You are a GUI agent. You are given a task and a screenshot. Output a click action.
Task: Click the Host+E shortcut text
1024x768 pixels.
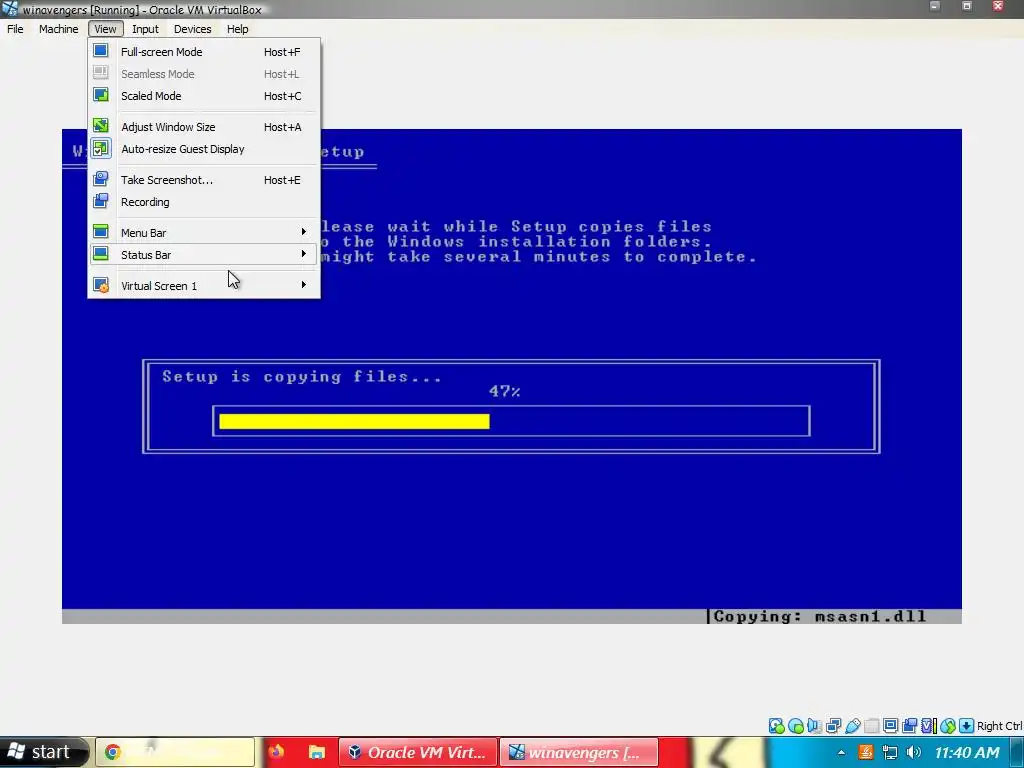282,180
